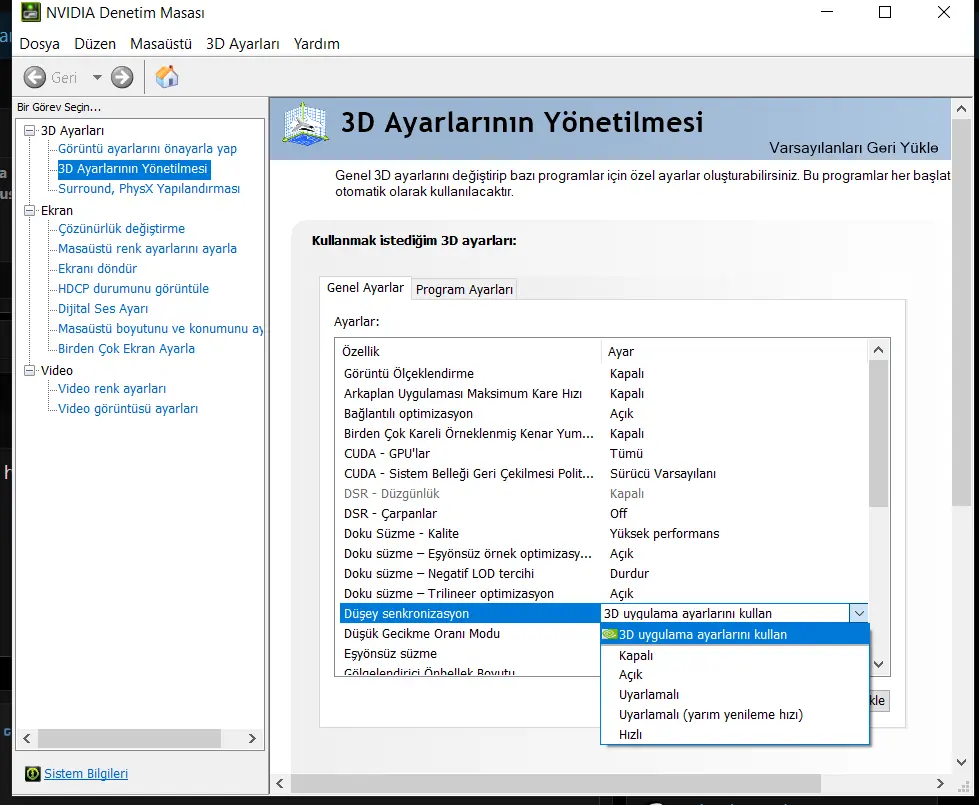The width and height of the screenshot is (979, 805).
Task: Choose Uyarlamalı in dropdown list
Action: pyautogui.click(x=735, y=694)
